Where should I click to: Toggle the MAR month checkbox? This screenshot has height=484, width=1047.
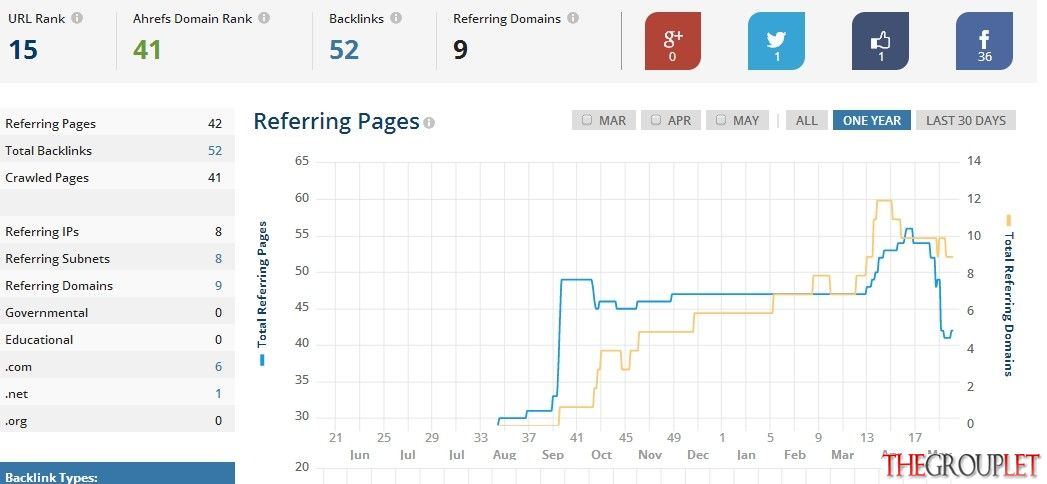coord(587,120)
